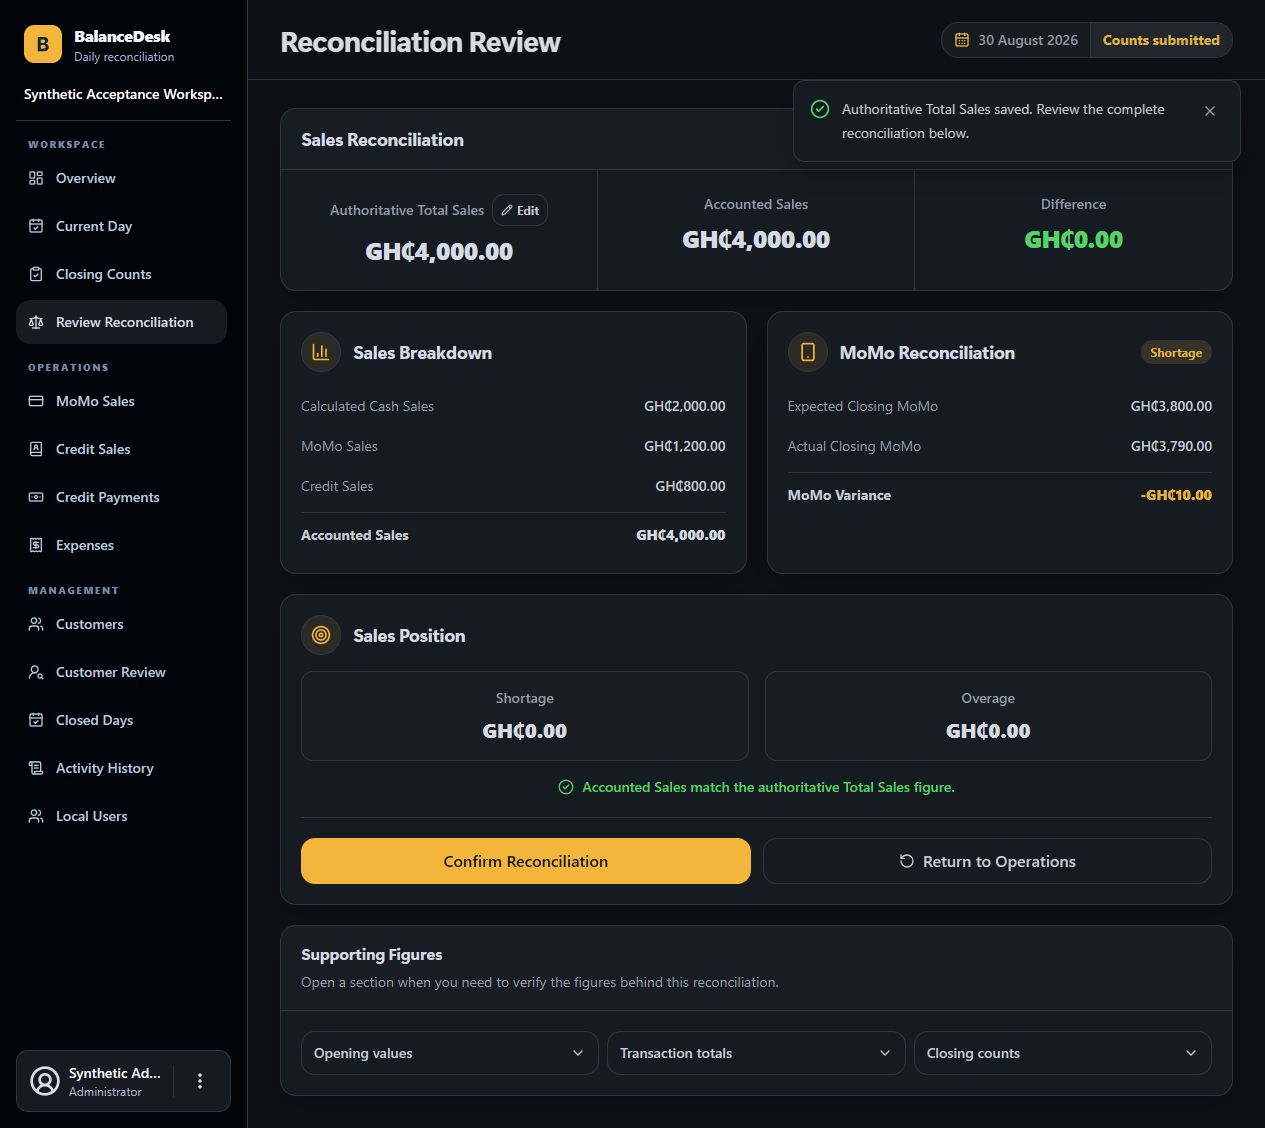The height and width of the screenshot is (1128, 1265).
Task: Click the Supporting Figures heading
Action: [x=372, y=954]
